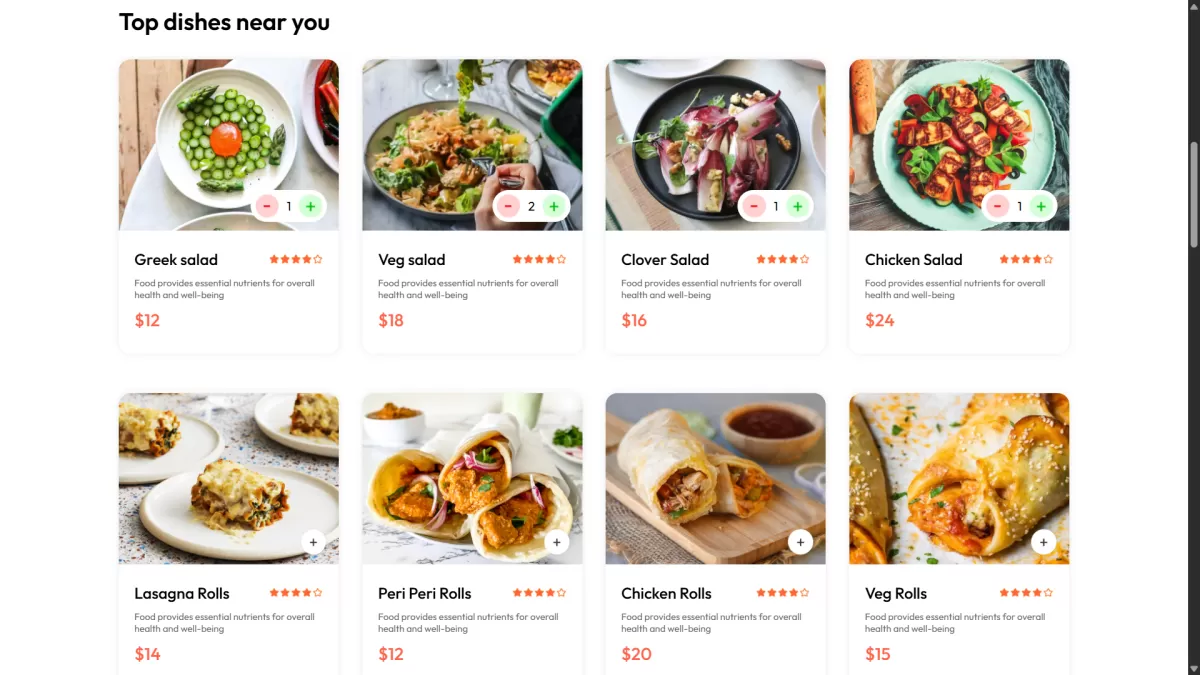Increase Clover Salad quantity with the green plus

(798, 206)
